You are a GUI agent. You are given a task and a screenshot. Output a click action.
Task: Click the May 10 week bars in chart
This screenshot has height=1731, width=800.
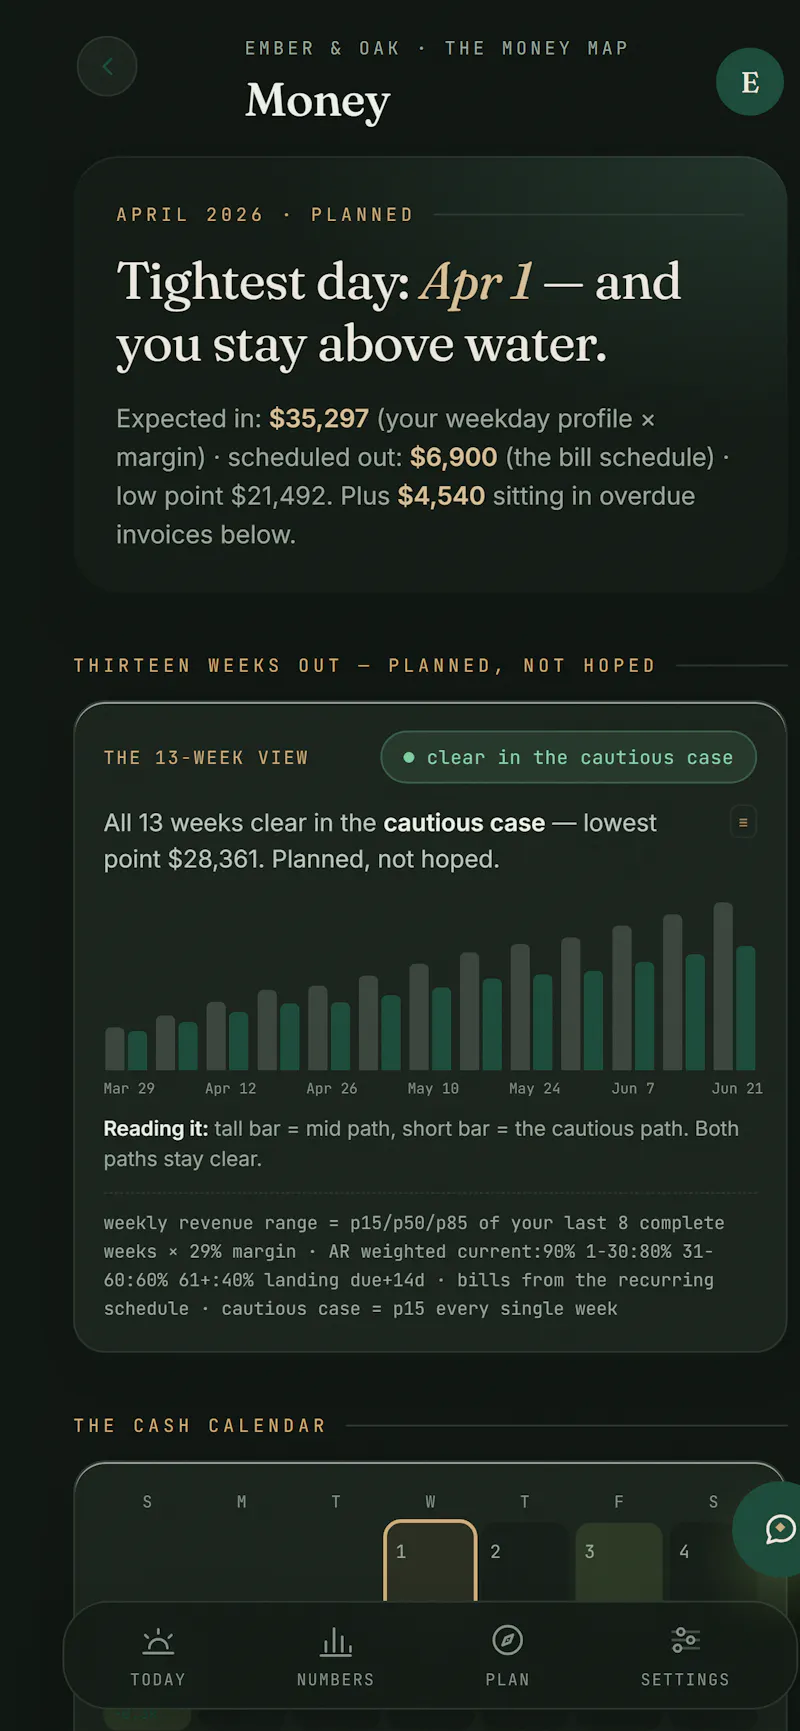tap(430, 1017)
